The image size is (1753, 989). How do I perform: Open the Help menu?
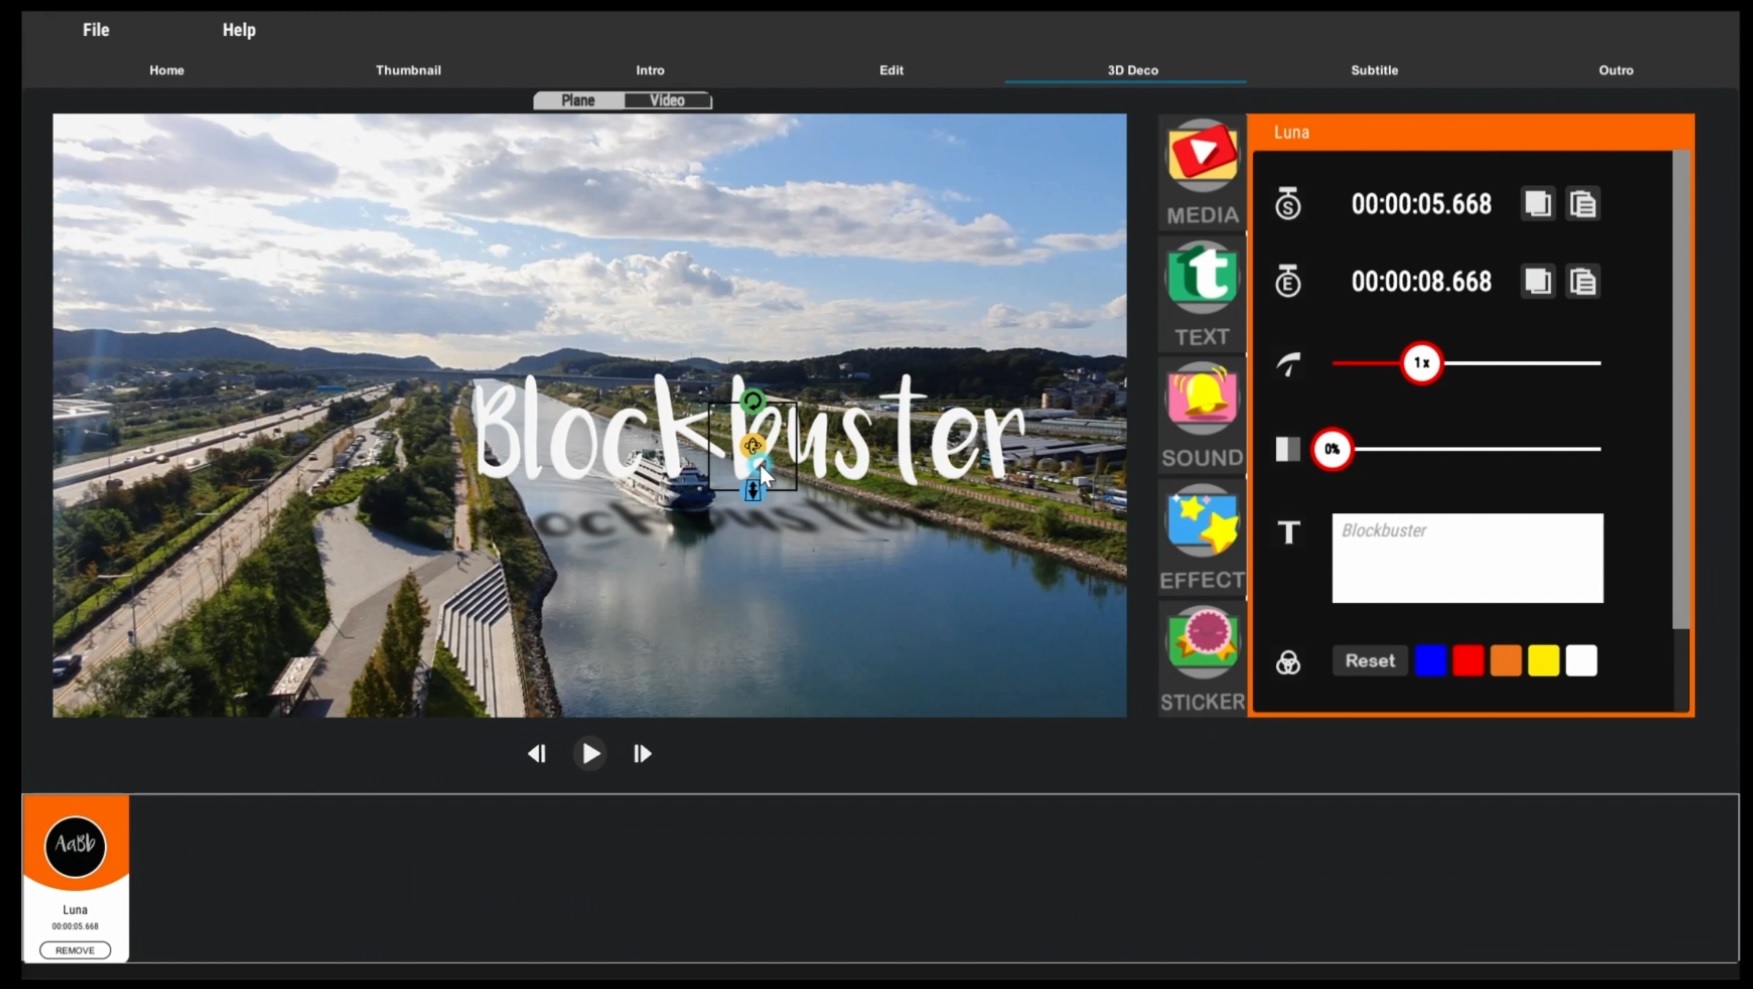(239, 30)
